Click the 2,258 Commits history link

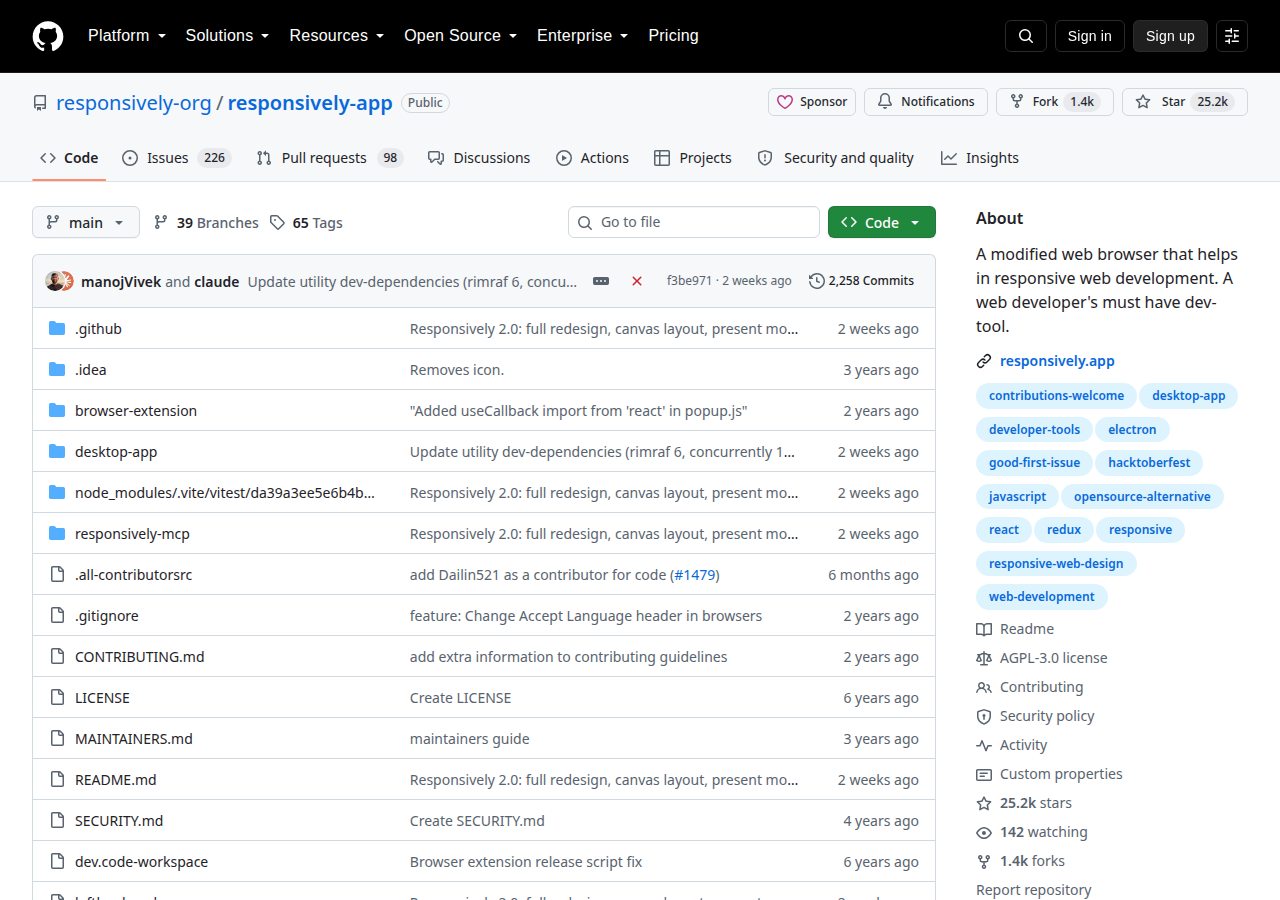tap(861, 281)
